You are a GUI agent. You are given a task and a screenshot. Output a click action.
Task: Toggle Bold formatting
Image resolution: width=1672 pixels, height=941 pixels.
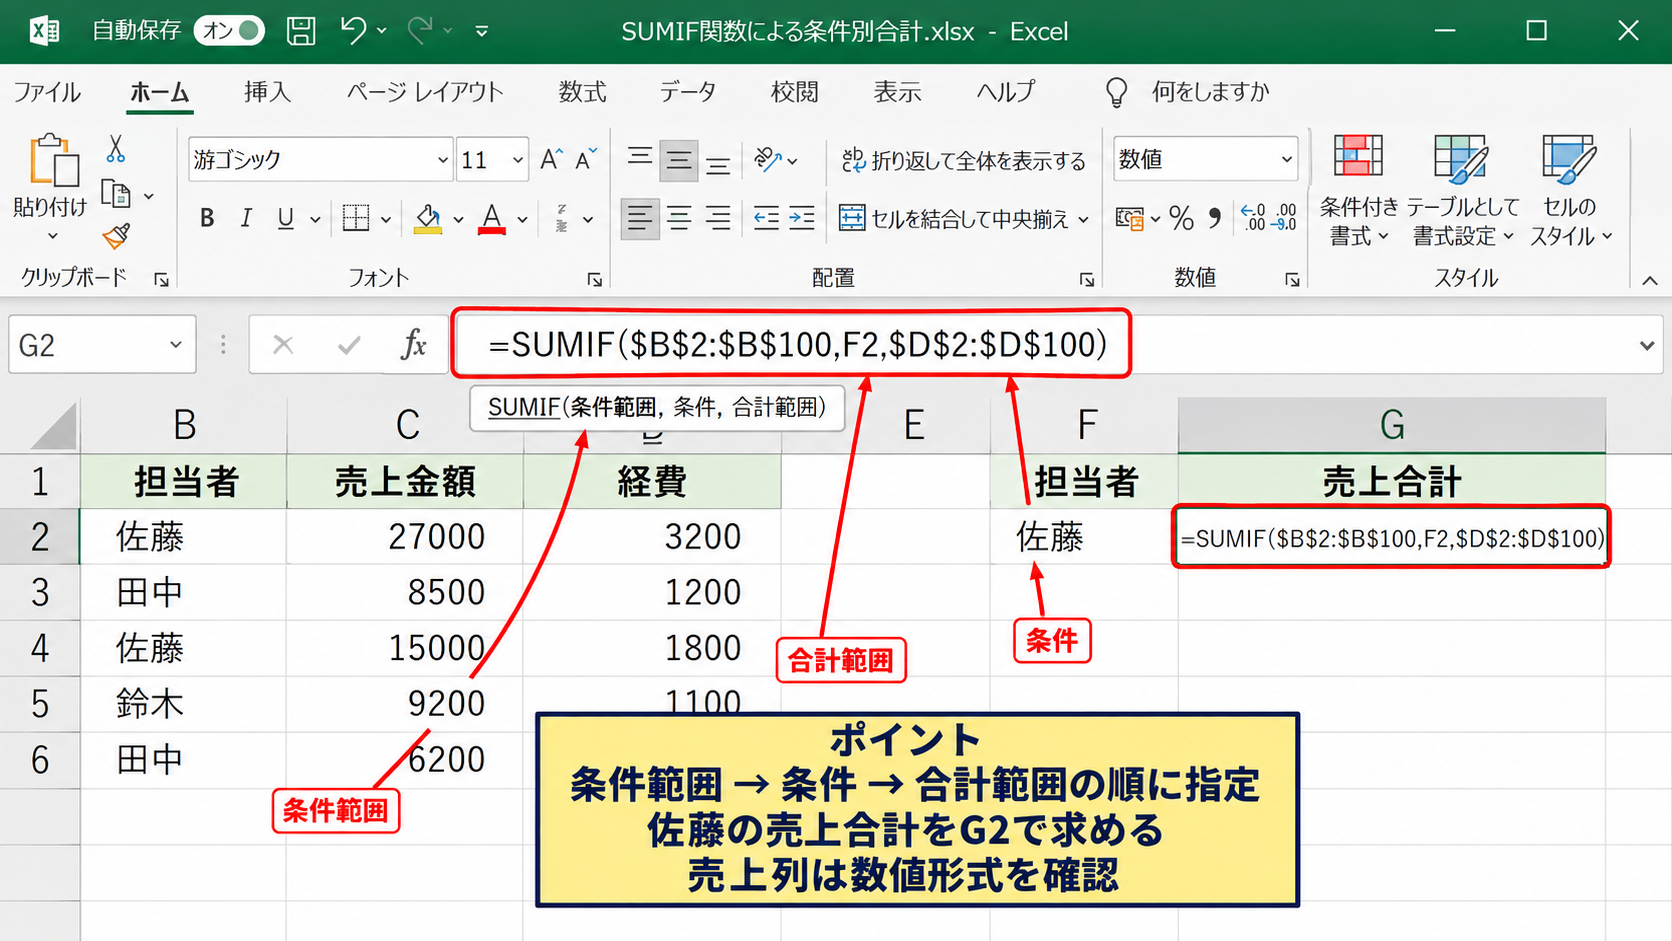pyautogui.click(x=207, y=218)
